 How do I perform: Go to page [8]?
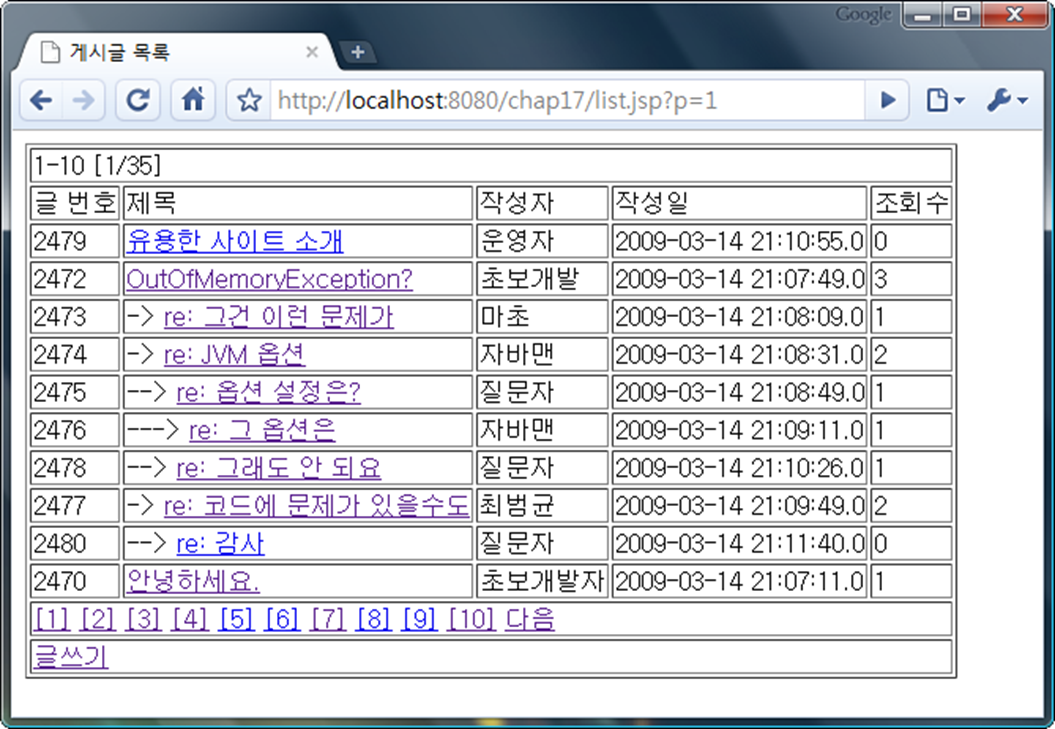click(373, 618)
